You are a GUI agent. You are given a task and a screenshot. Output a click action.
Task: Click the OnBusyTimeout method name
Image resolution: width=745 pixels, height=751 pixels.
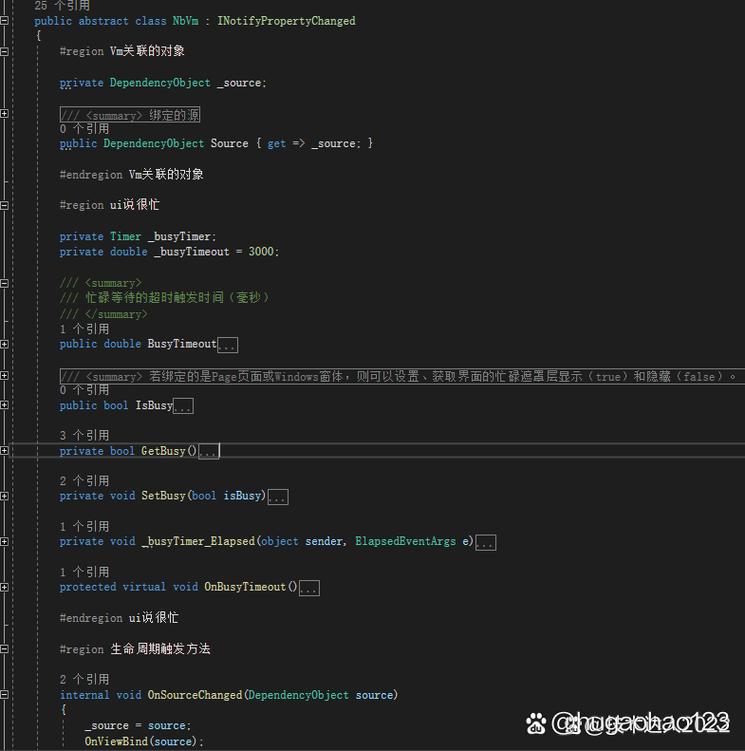pyautogui.click(x=245, y=587)
